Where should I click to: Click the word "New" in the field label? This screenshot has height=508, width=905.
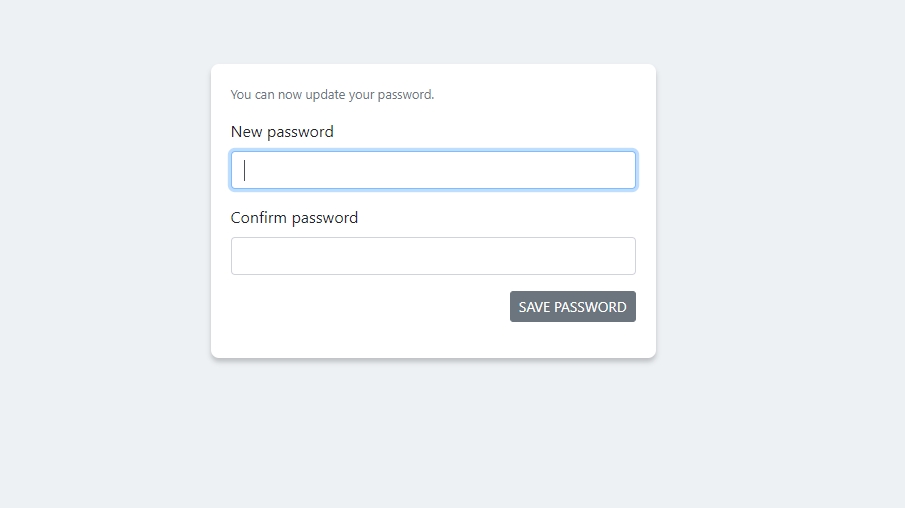tap(247, 132)
